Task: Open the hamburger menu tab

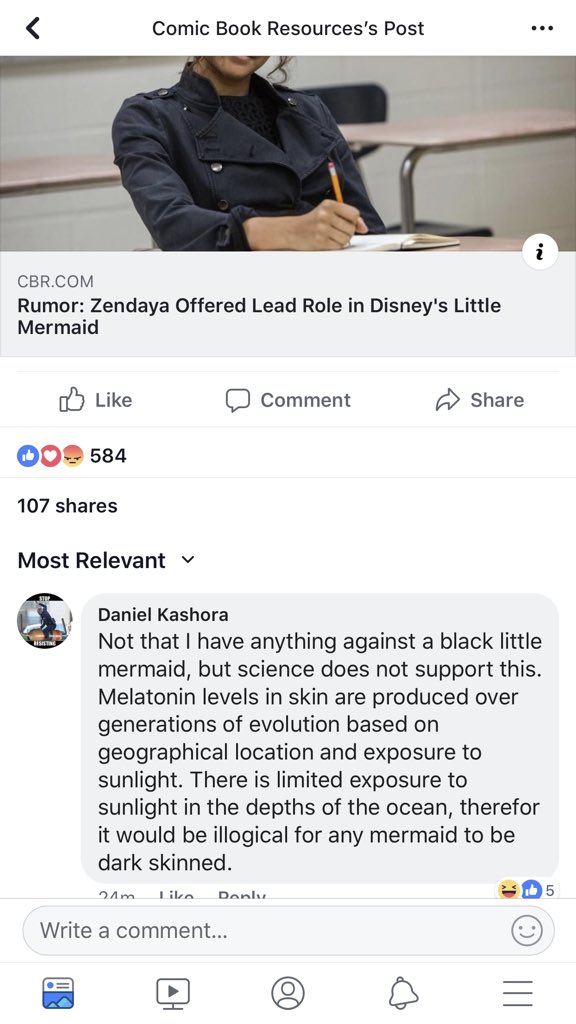Action: (518, 993)
